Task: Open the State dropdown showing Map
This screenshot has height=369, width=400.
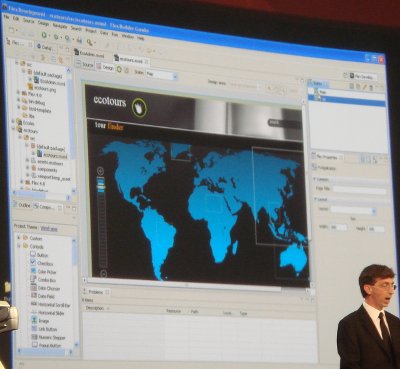Action: 161,75
